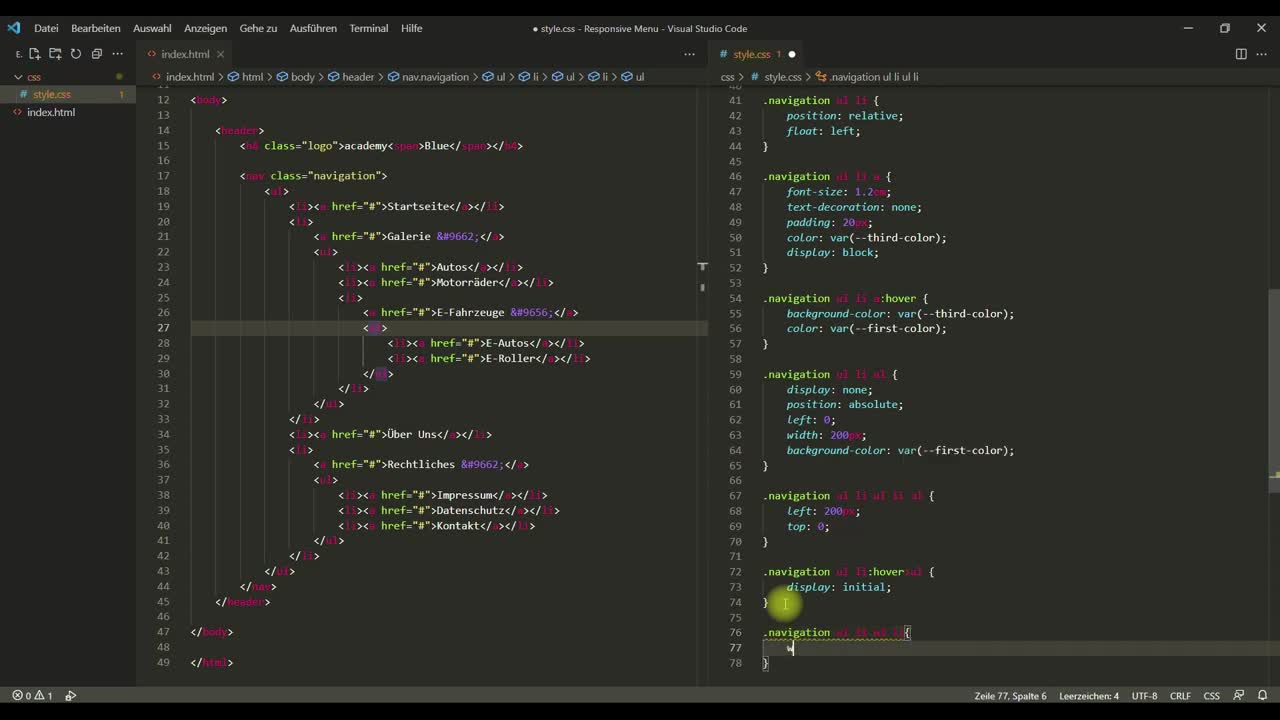The width and height of the screenshot is (1280, 720).
Task: Change file encoding UTF-8
Action: click(1145, 695)
